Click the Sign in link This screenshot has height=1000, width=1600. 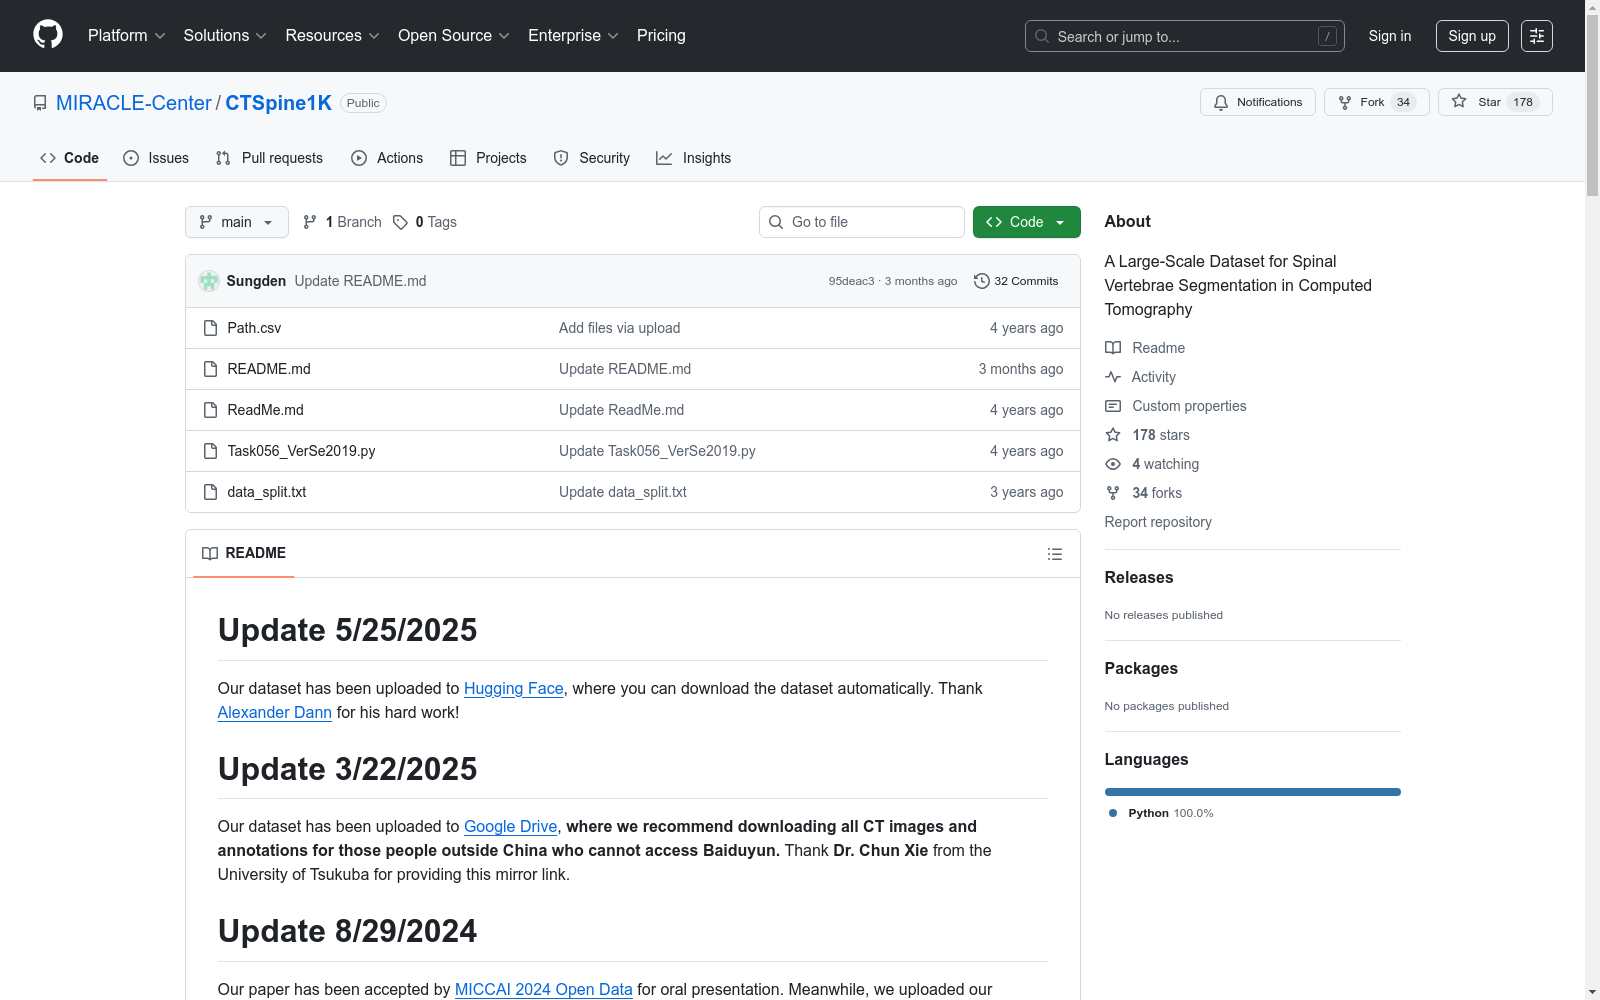pos(1390,36)
